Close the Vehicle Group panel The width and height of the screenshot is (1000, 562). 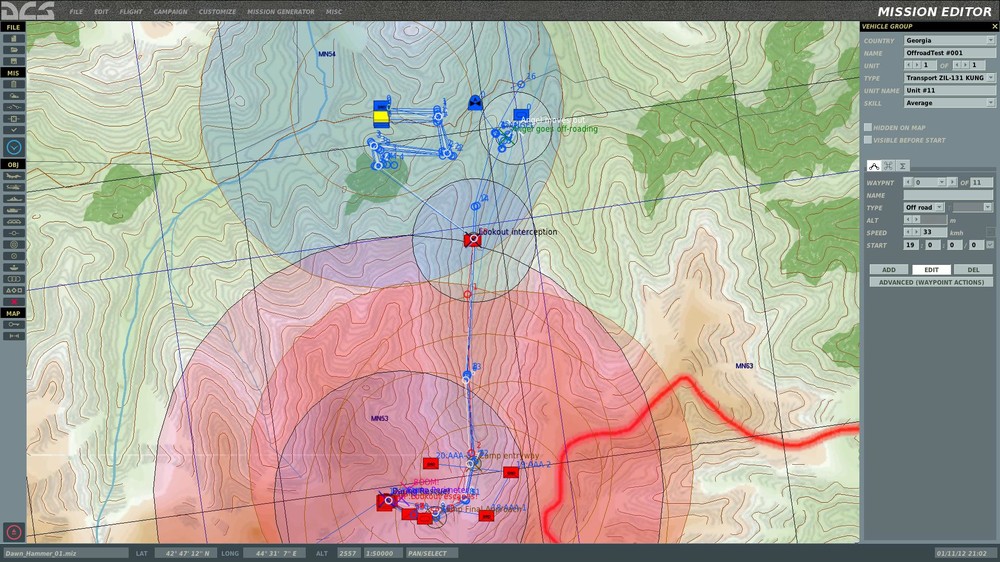994,26
